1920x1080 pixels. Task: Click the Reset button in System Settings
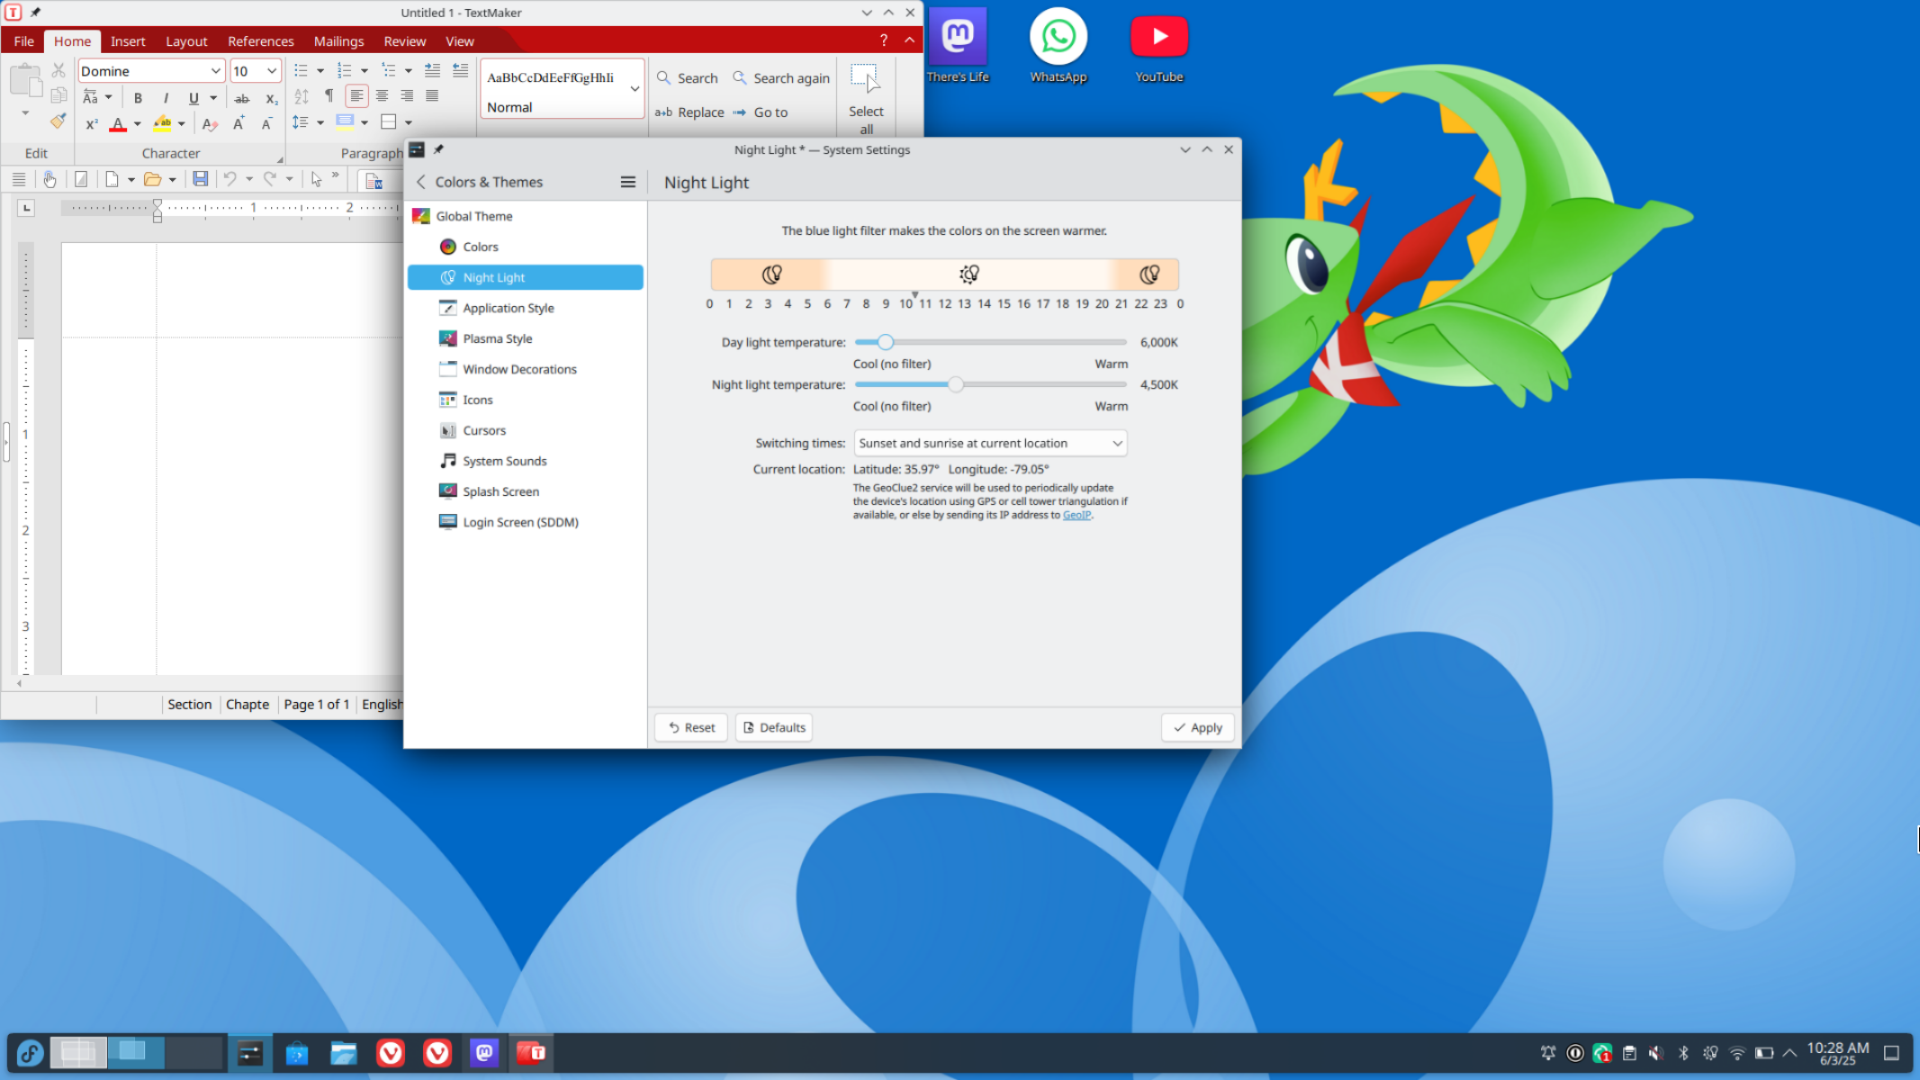click(x=691, y=728)
